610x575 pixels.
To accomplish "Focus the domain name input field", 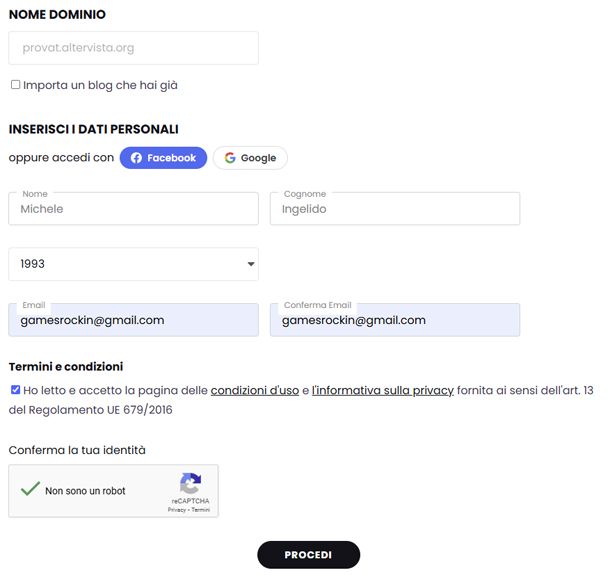I will click(x=133, y=47).
